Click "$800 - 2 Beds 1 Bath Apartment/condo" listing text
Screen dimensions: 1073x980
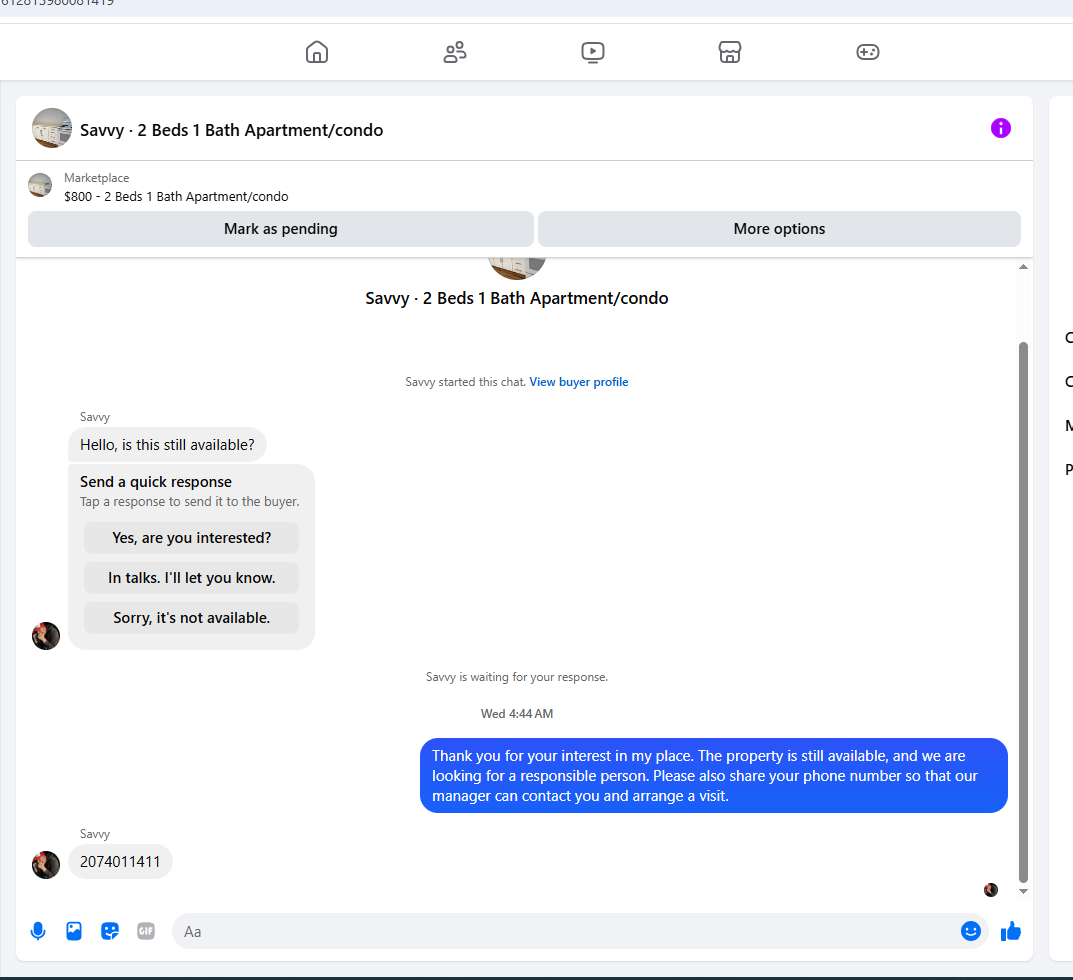176,196
